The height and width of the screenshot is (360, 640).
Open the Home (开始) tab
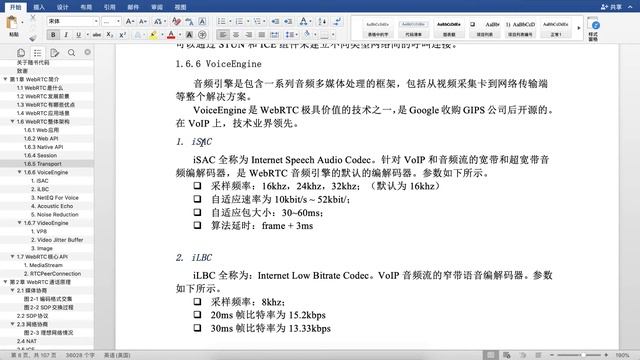tap(15, 7)
